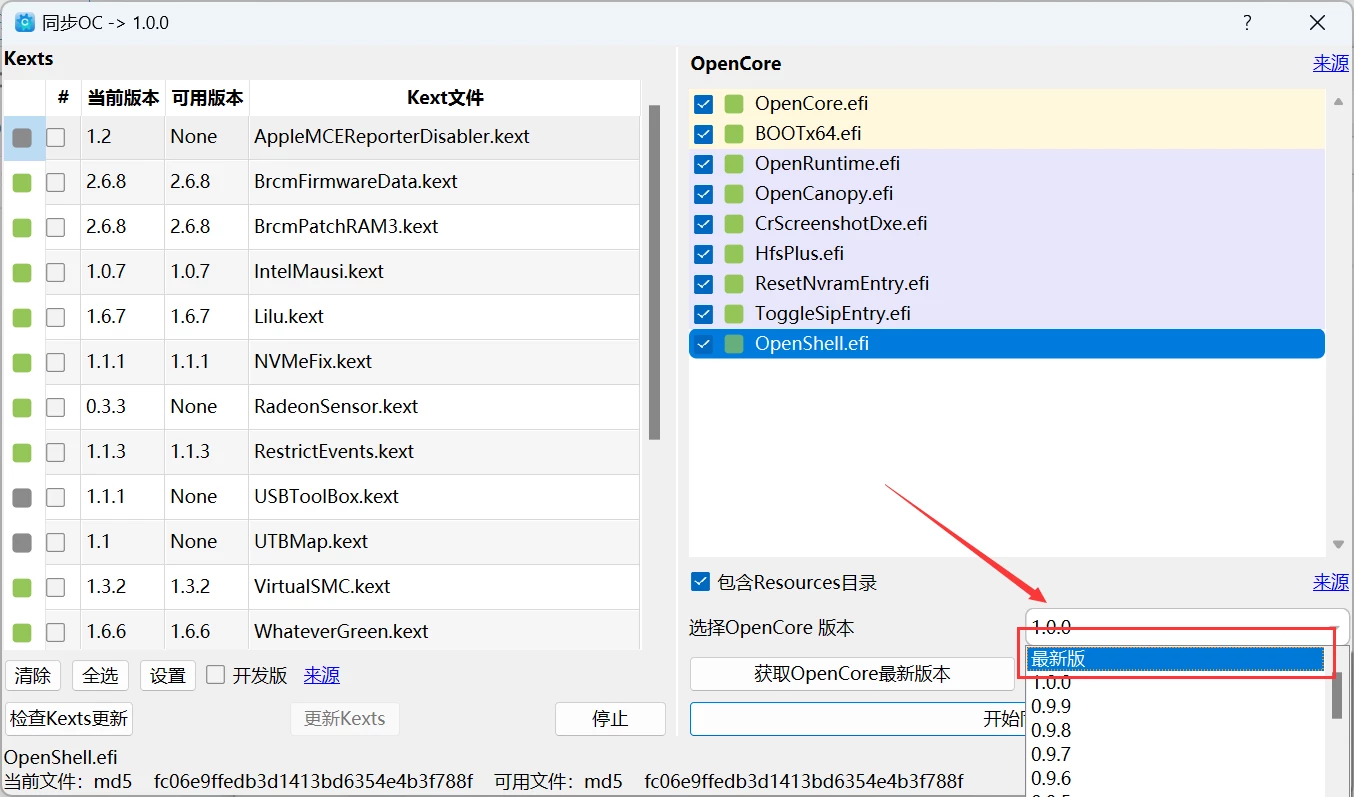Click the green square icon next to OpenCore.efi
Image resolution: width=1354 pixels, height=797 pixels.
735,104
